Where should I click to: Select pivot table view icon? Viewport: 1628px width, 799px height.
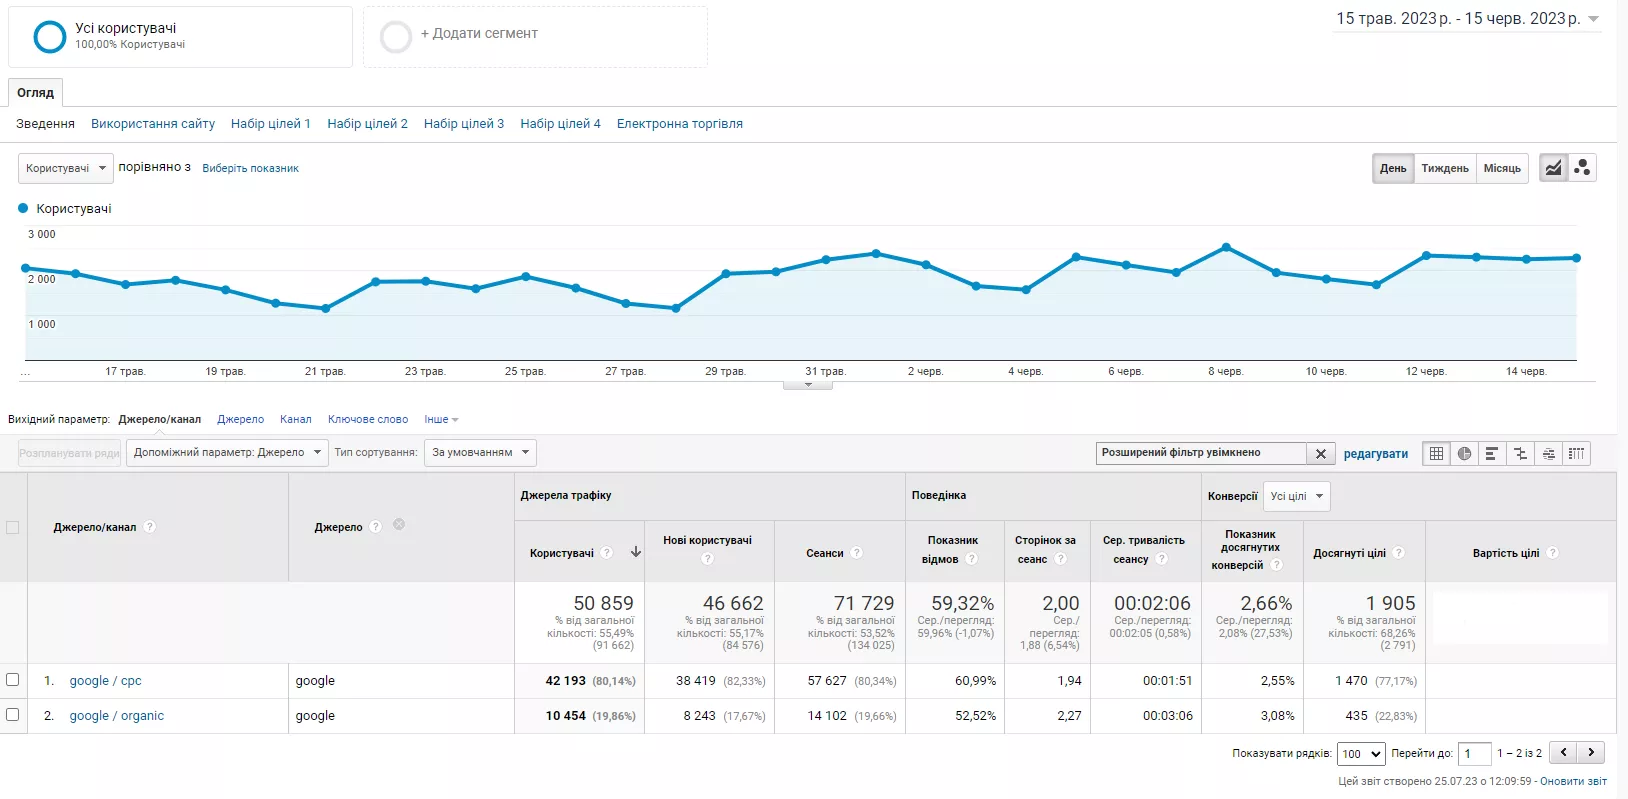pyautogui.click(x=1576, y=453)
